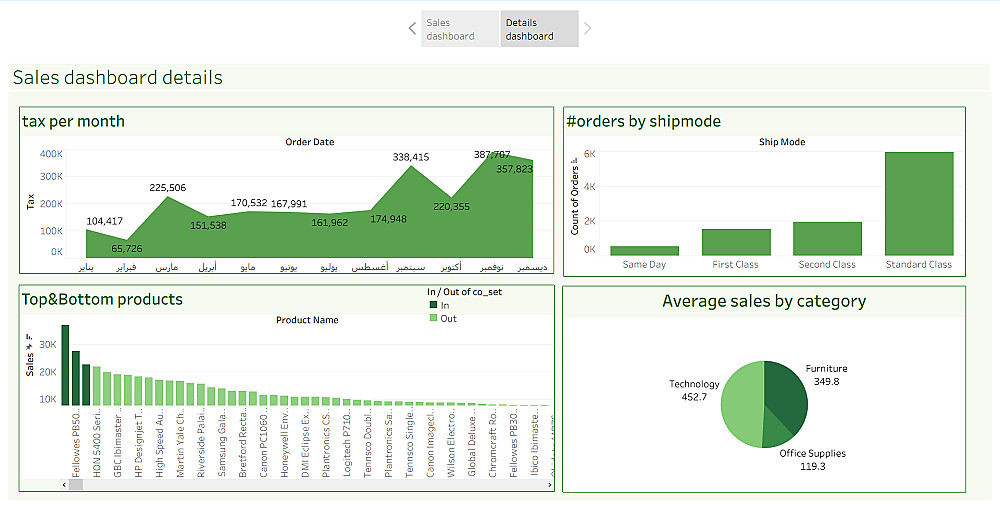Click the Plantronics Sa.. product label
Screen dimensions: 1000x507
(388, 445)
